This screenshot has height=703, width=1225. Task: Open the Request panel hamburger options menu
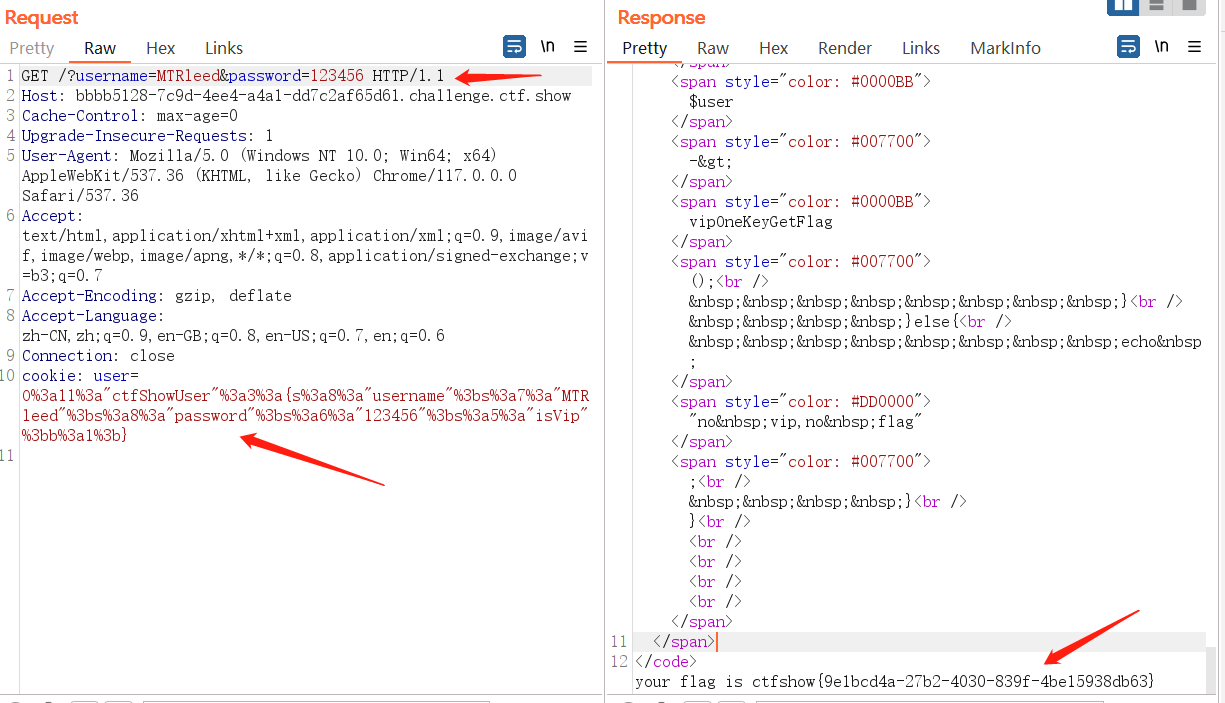(580, 47)
